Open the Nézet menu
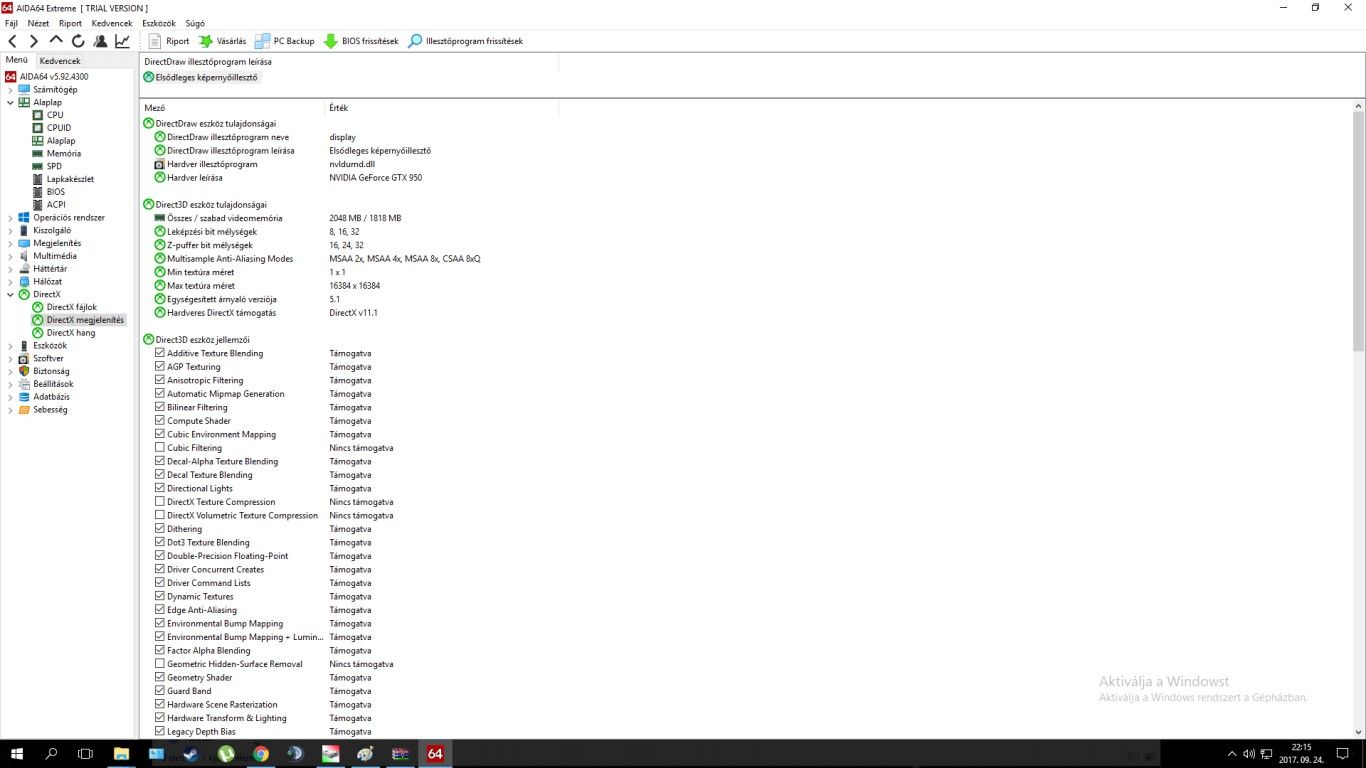1366x768 pixels. [x=38, y=23]
